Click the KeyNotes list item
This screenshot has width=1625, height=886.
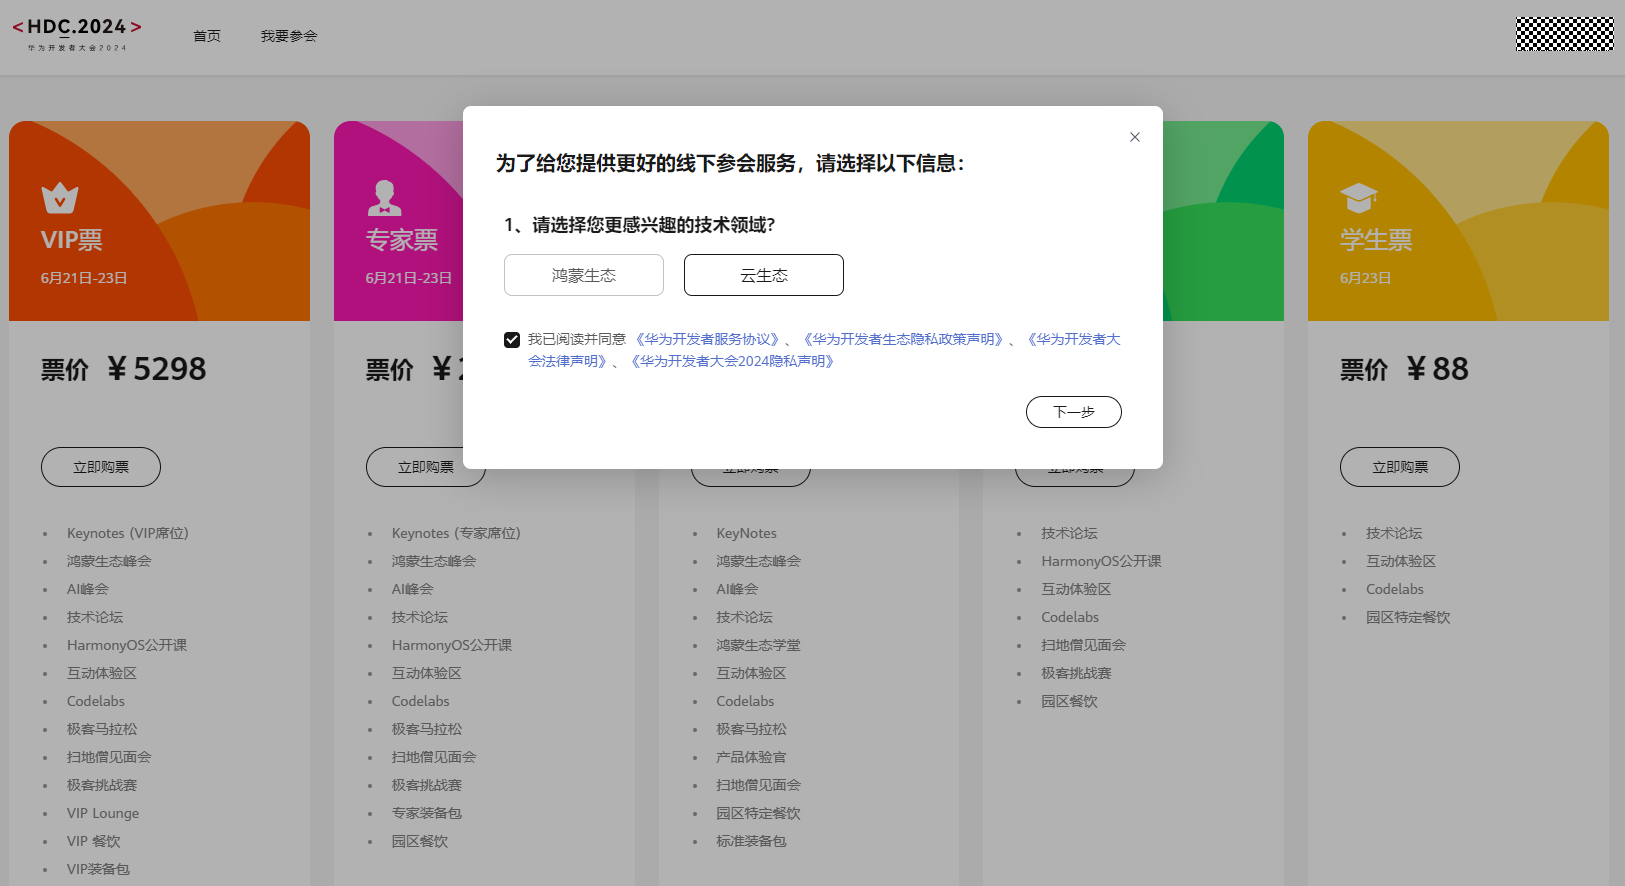click(747, 533)
